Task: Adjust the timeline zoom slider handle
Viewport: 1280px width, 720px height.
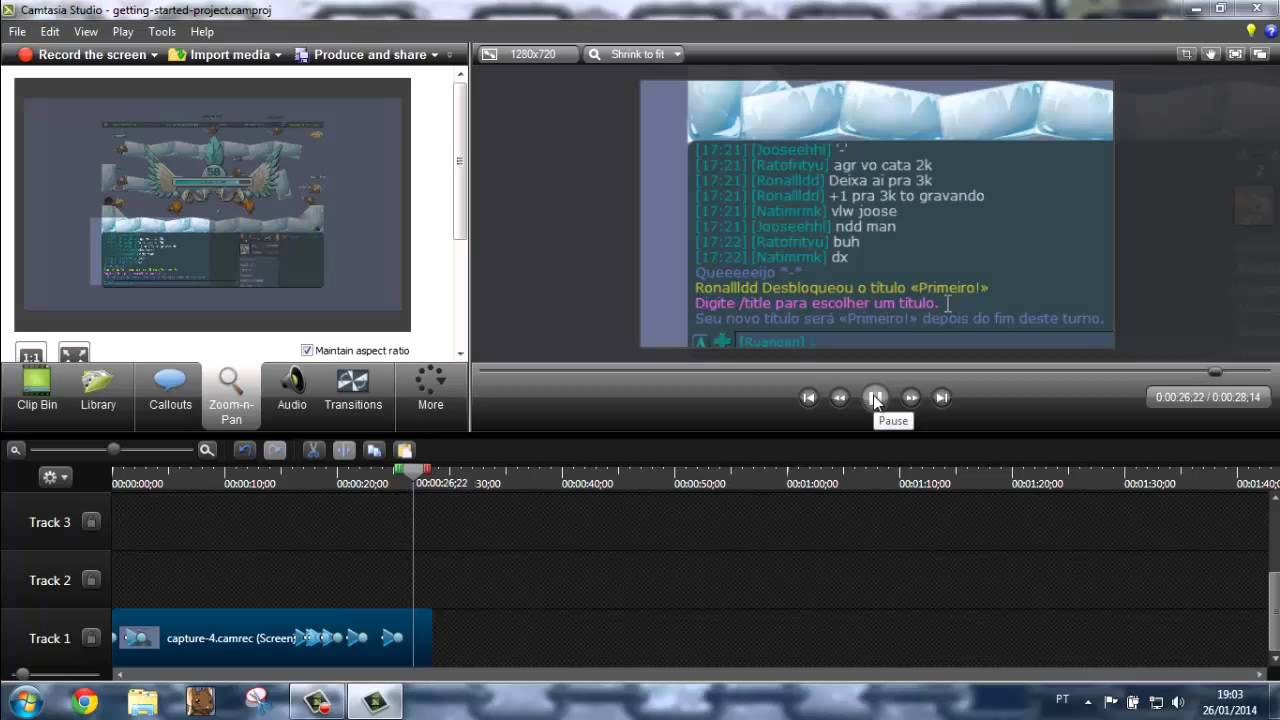Action: [x=113, y=450]
